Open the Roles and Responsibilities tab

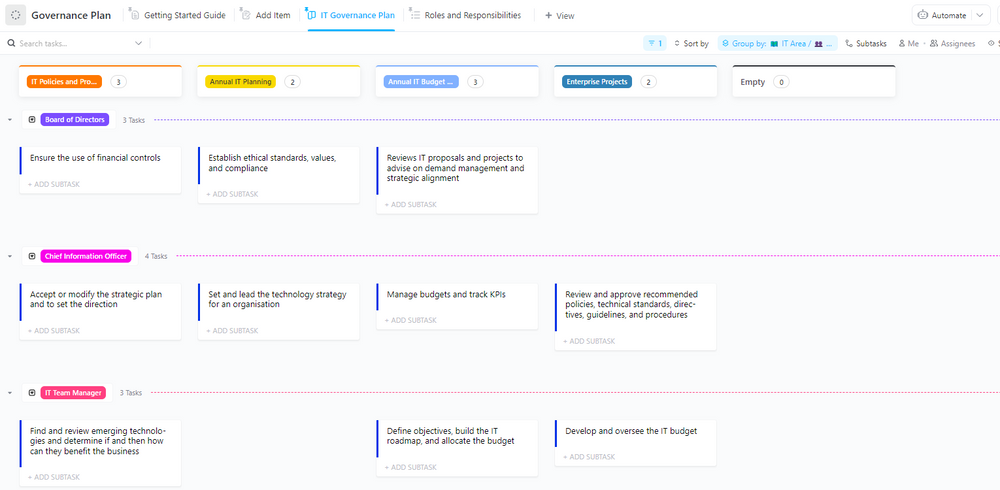[472, 16]
